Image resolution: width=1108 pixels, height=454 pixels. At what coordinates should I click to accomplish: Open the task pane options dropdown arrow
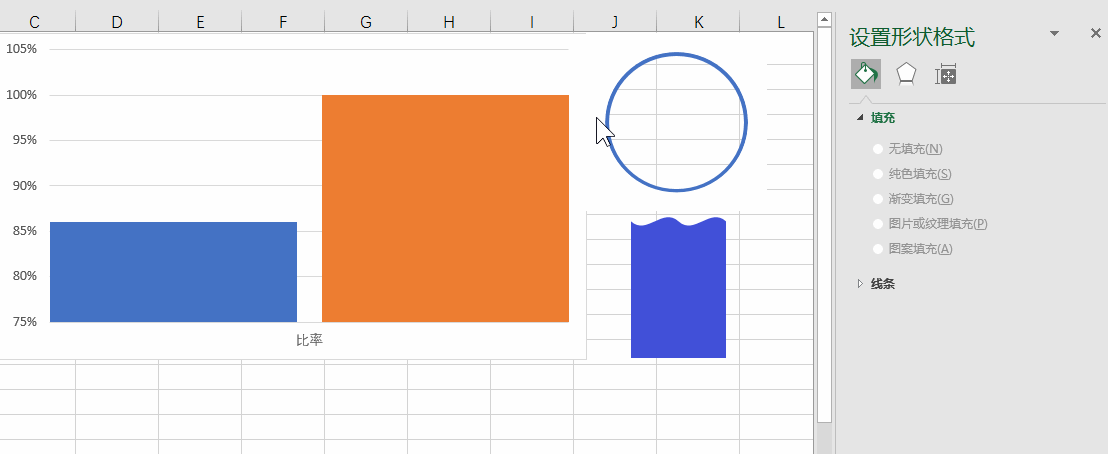(x=1054, y=33)
